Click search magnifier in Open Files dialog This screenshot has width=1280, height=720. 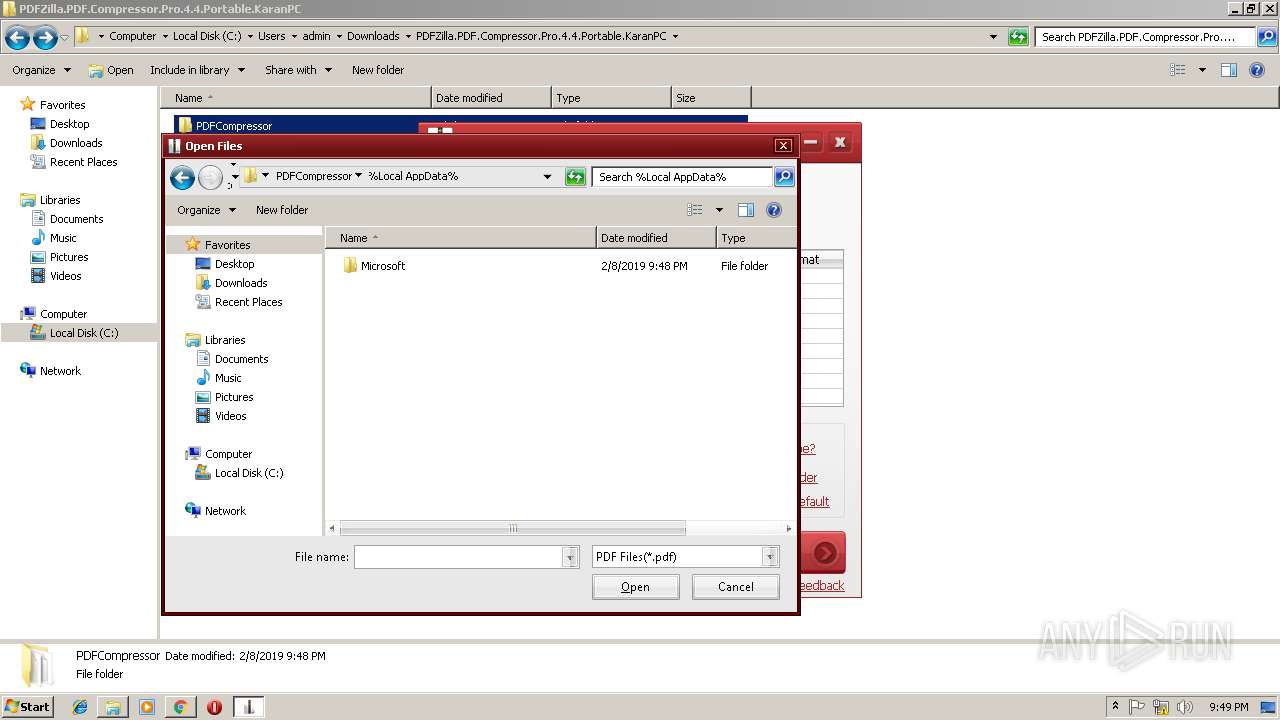click(x=784, y=177)
